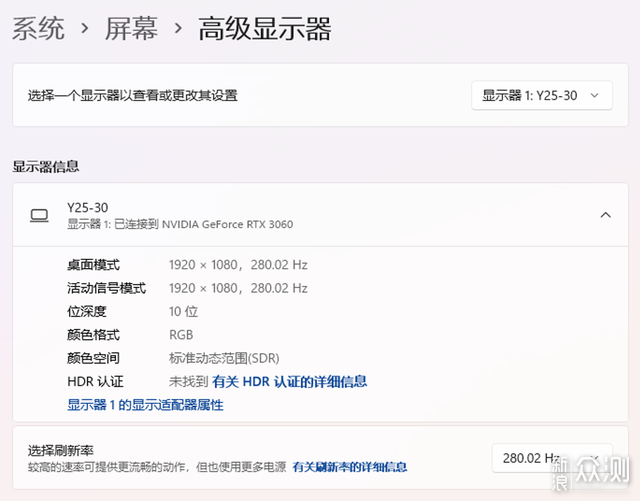Open 有关刷新率的详细信息 link

pos(350,467)
